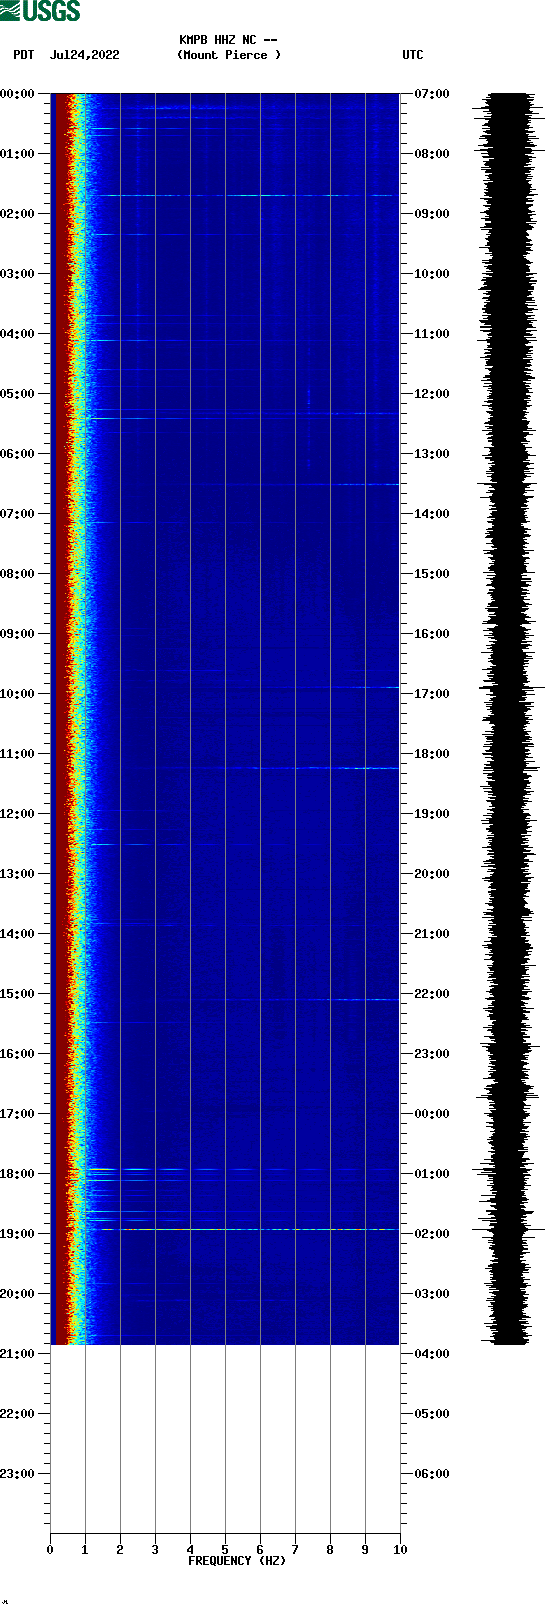552x1613 pixels.
Task: Click the blank no-data area after 21:00 PDT
Action: 225,1439
